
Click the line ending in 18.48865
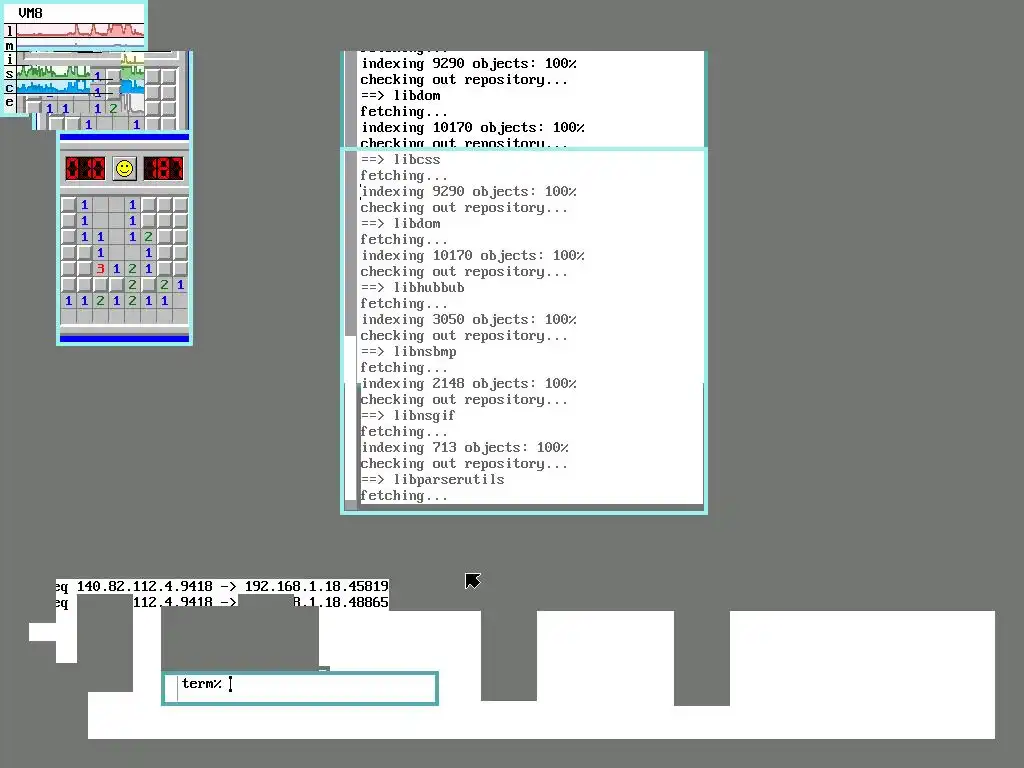pyautogui.click(x=222, y=601)
